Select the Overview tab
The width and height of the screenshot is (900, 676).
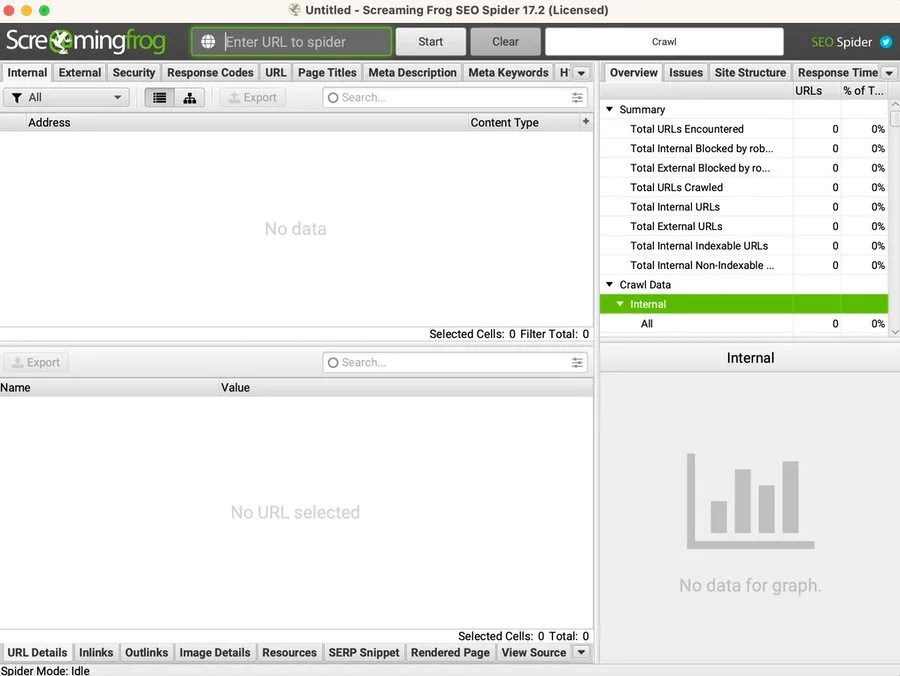pyautogui.click(x=633, y=73)
